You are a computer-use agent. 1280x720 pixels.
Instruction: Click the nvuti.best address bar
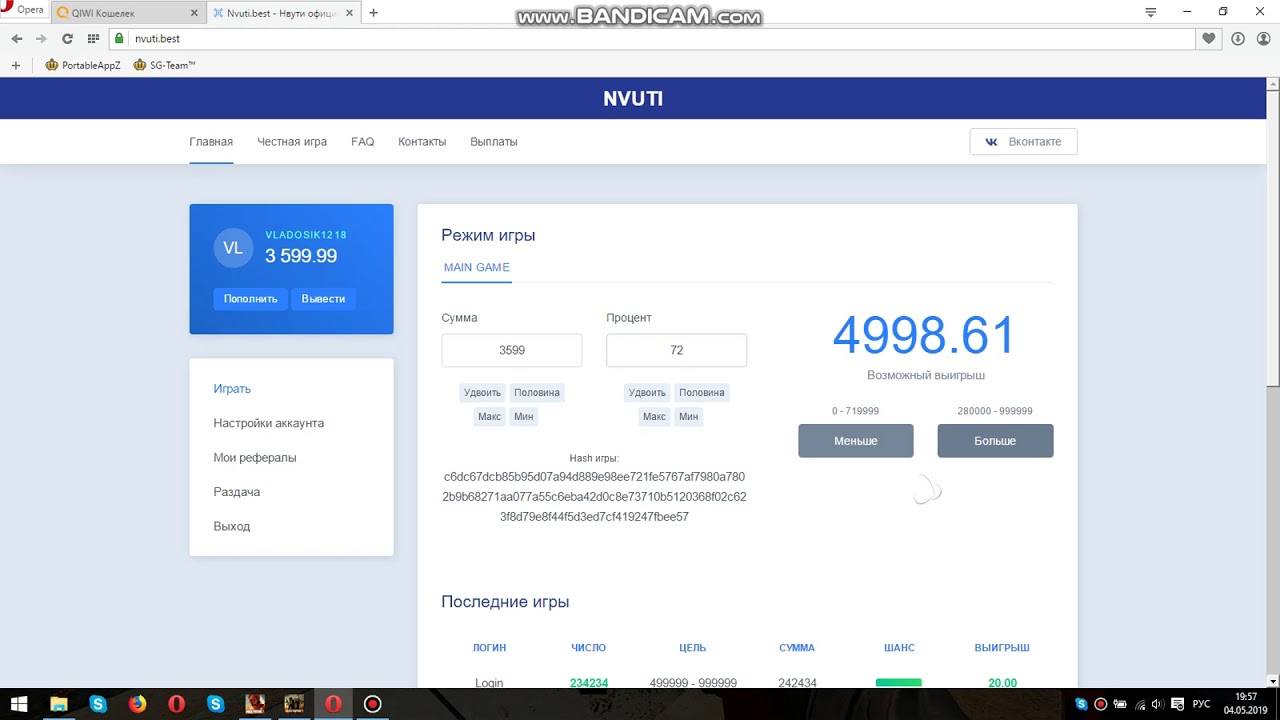650,38
